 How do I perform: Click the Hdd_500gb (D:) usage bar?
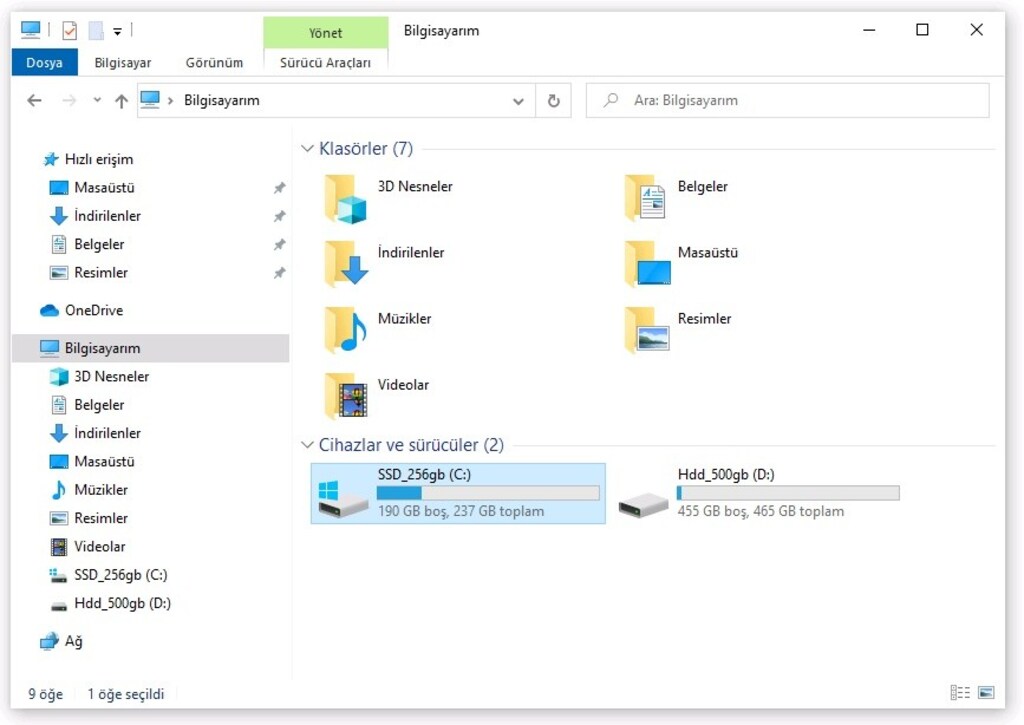(788, 493)
